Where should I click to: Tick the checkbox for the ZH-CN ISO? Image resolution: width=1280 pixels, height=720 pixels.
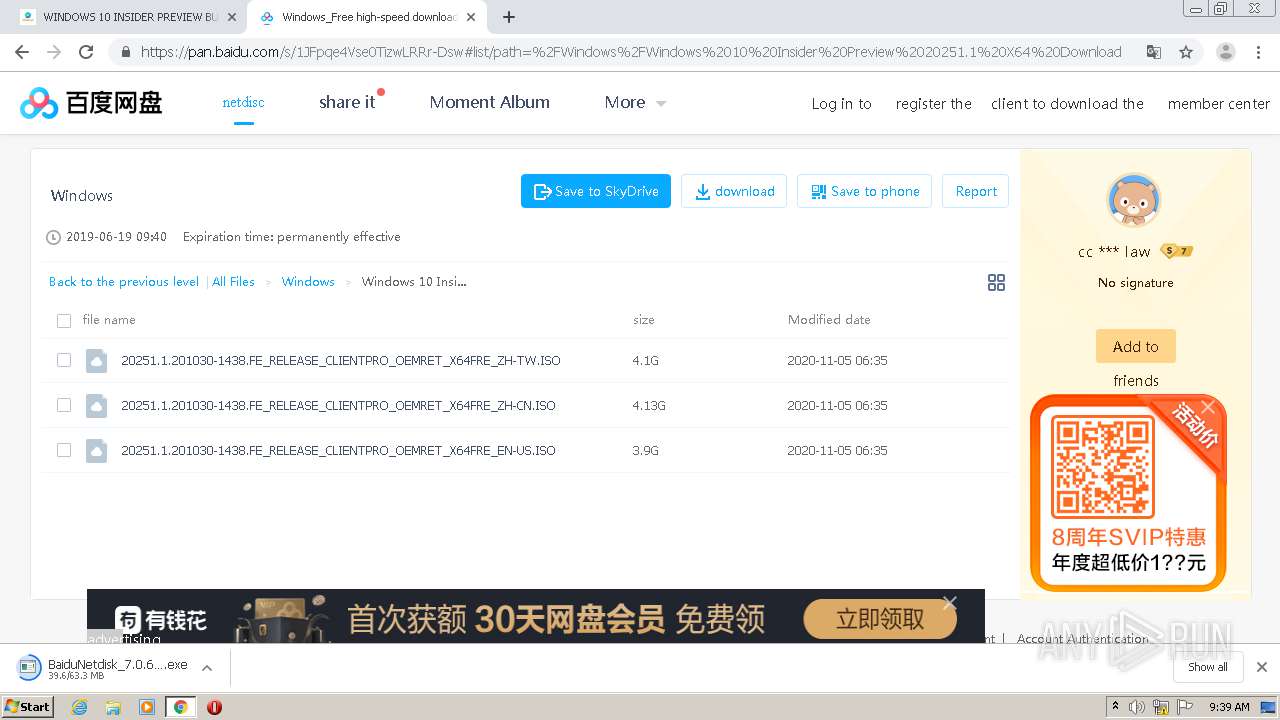point(64,405)
